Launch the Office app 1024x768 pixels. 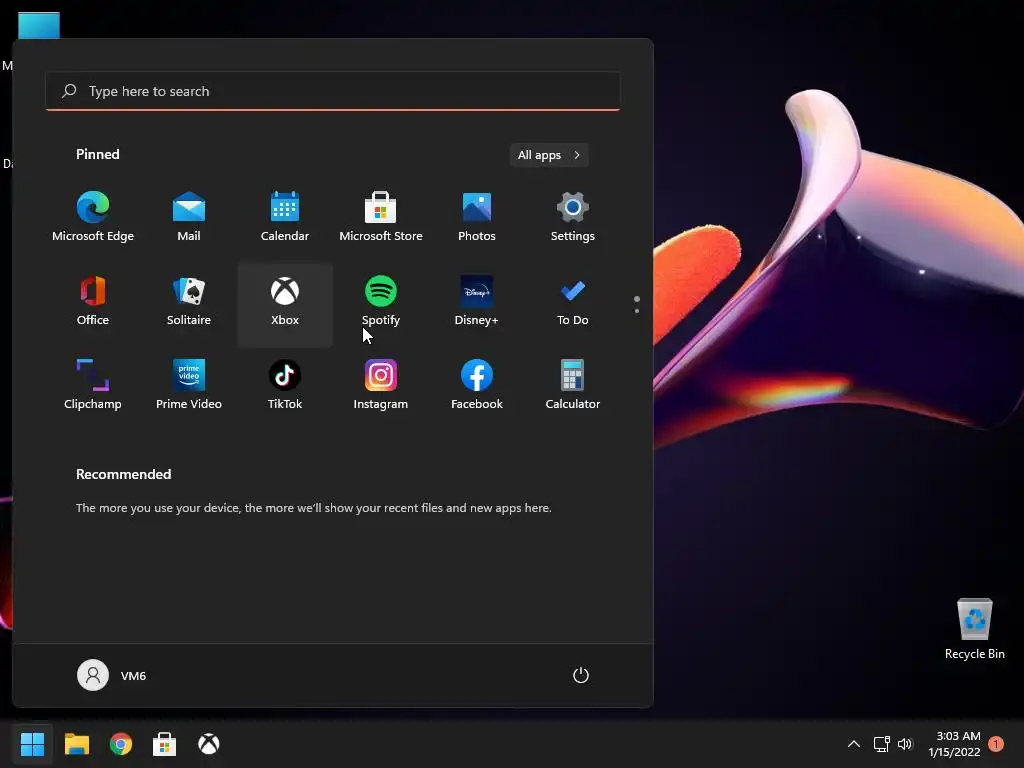[93, 301]
